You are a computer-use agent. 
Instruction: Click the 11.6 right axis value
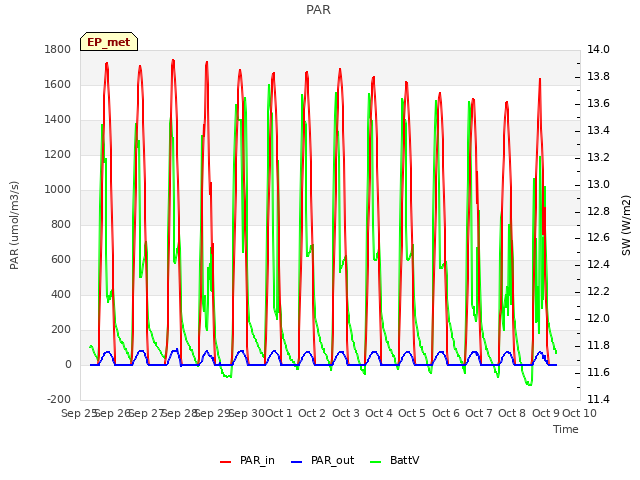click(x=598, y=373)
